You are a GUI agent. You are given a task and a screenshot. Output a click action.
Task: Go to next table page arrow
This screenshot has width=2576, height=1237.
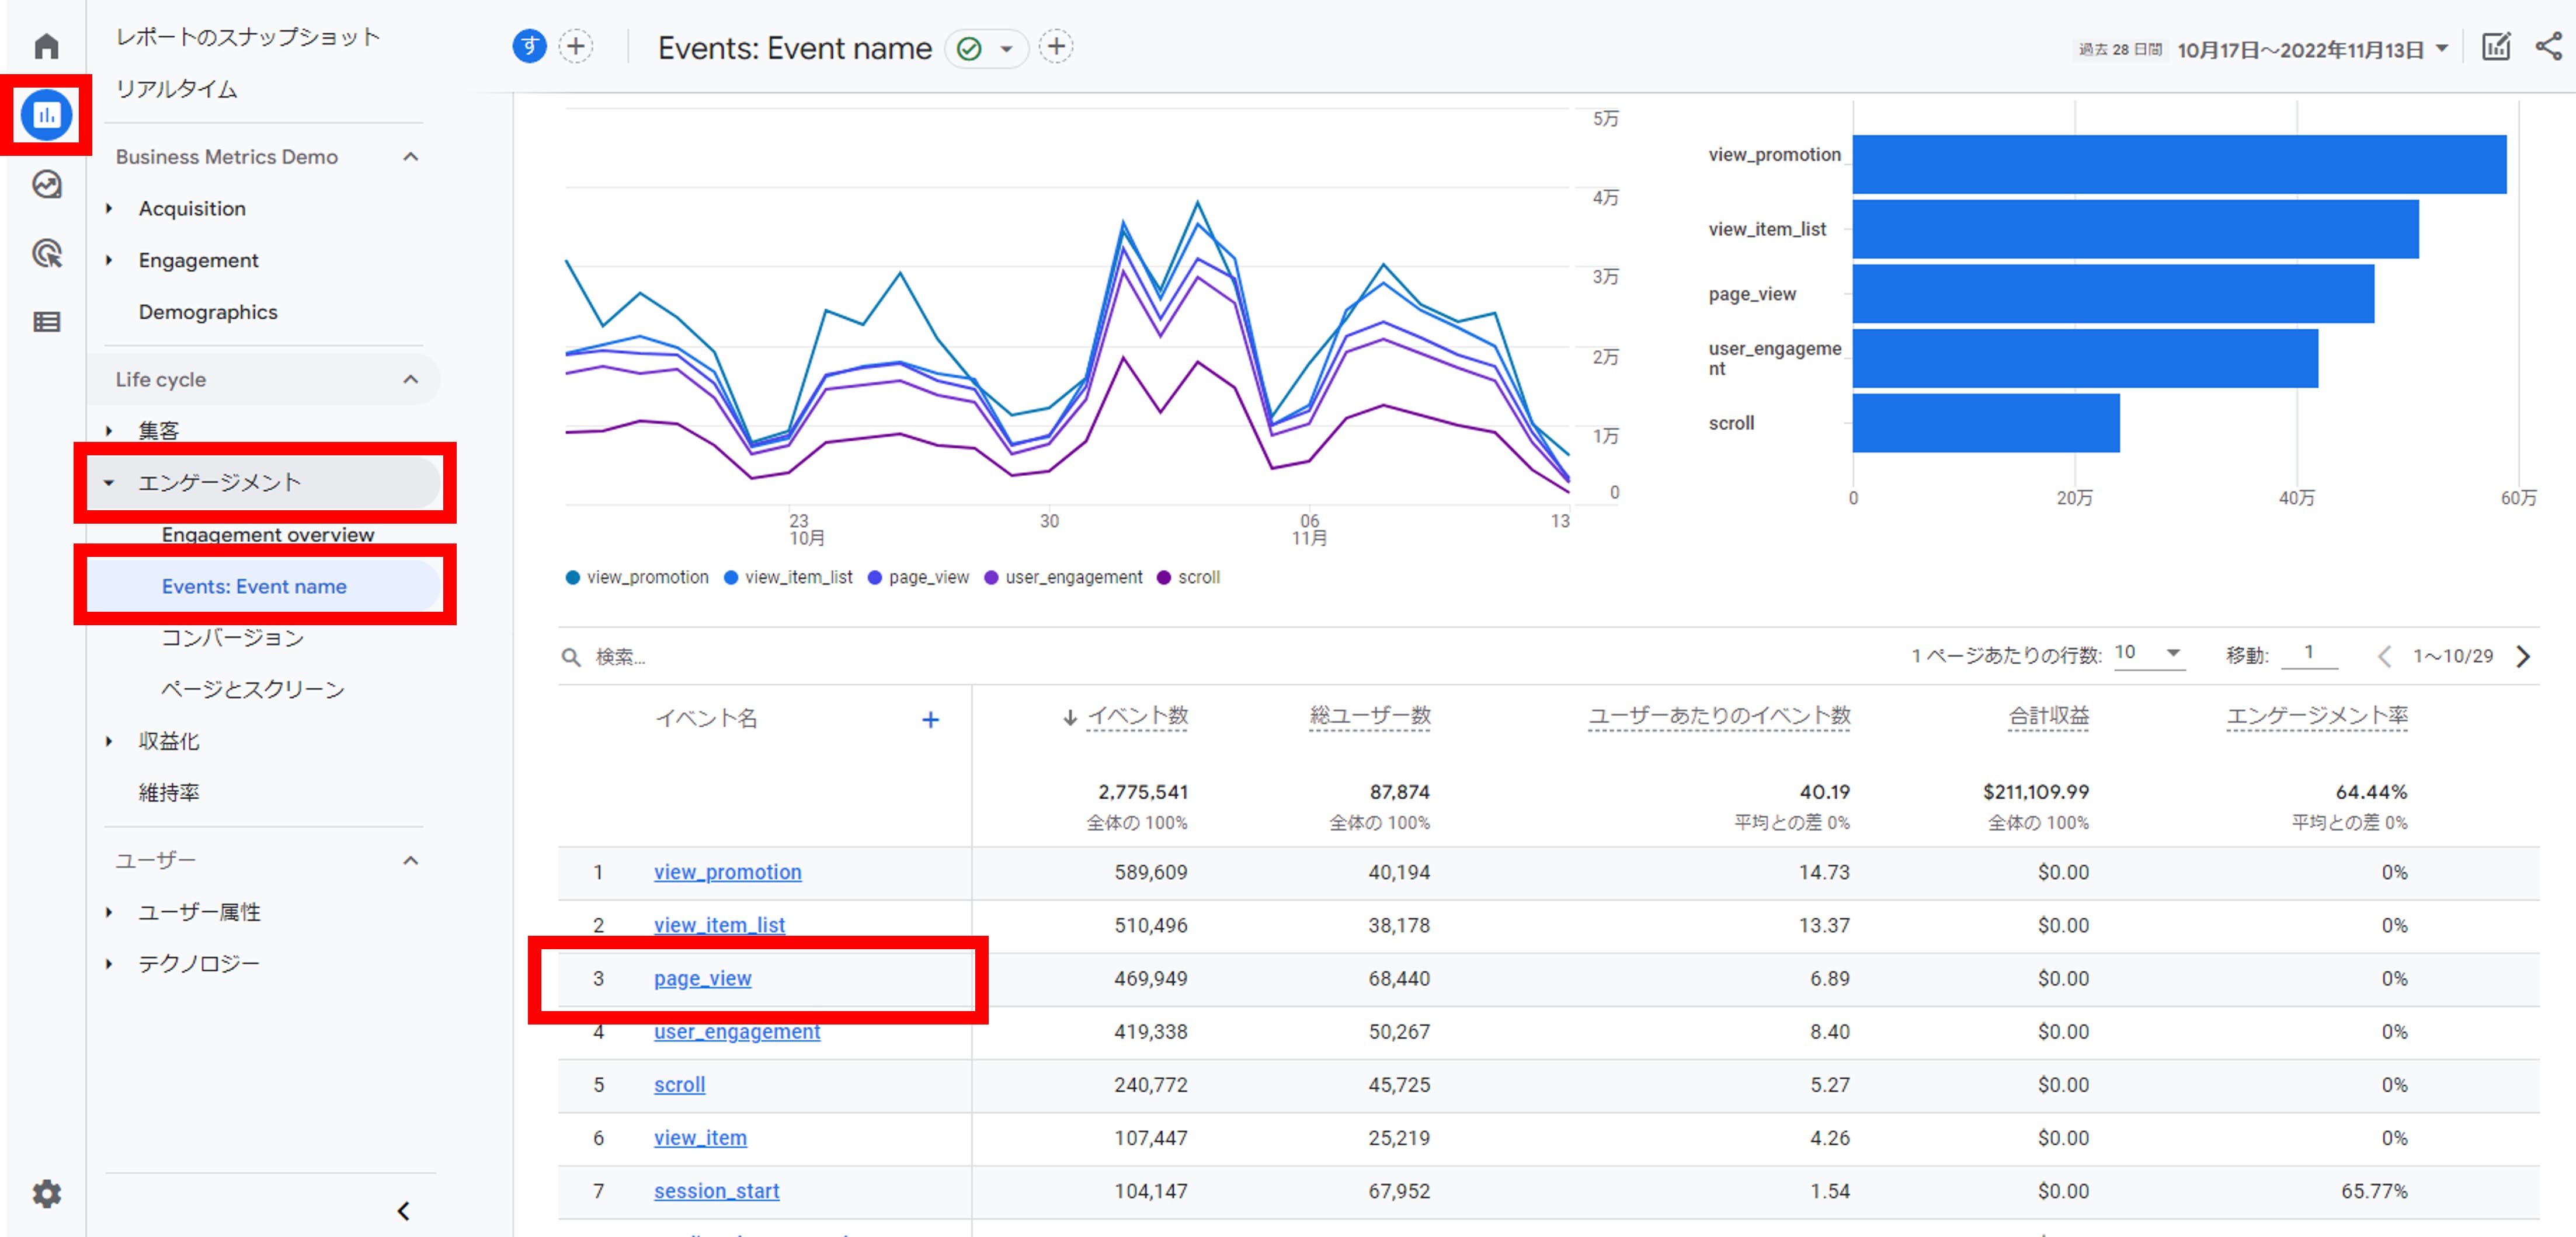[2523, 656]
